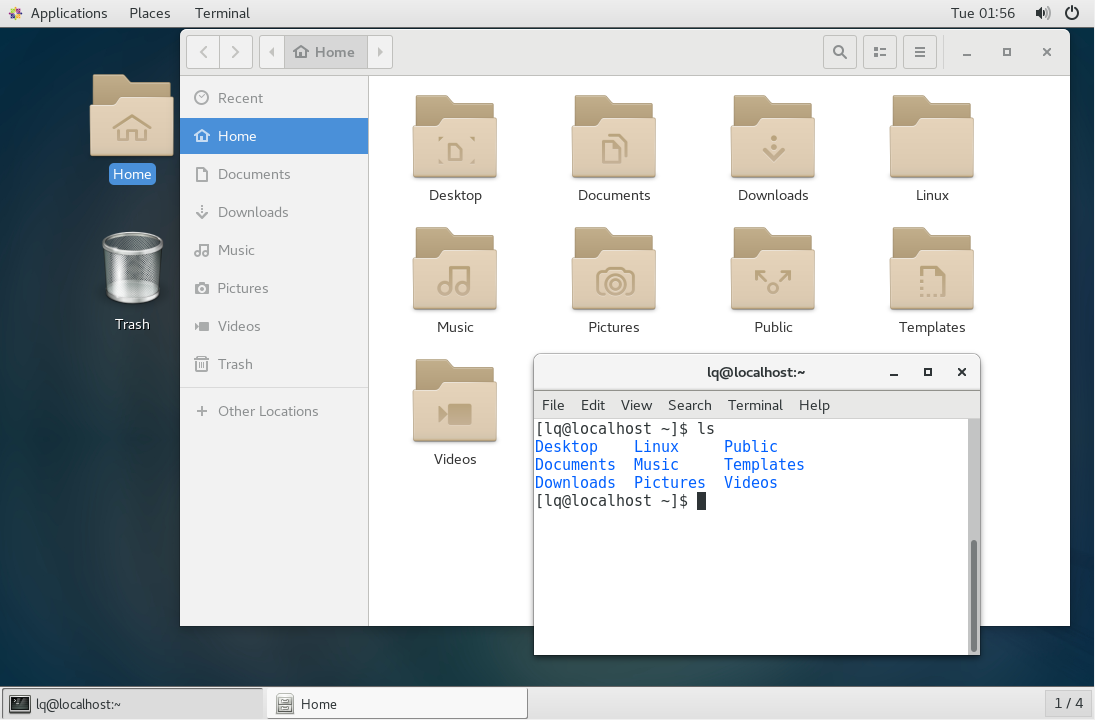Open the Pictures folder icon in main pane

click(x=614, y=269)
